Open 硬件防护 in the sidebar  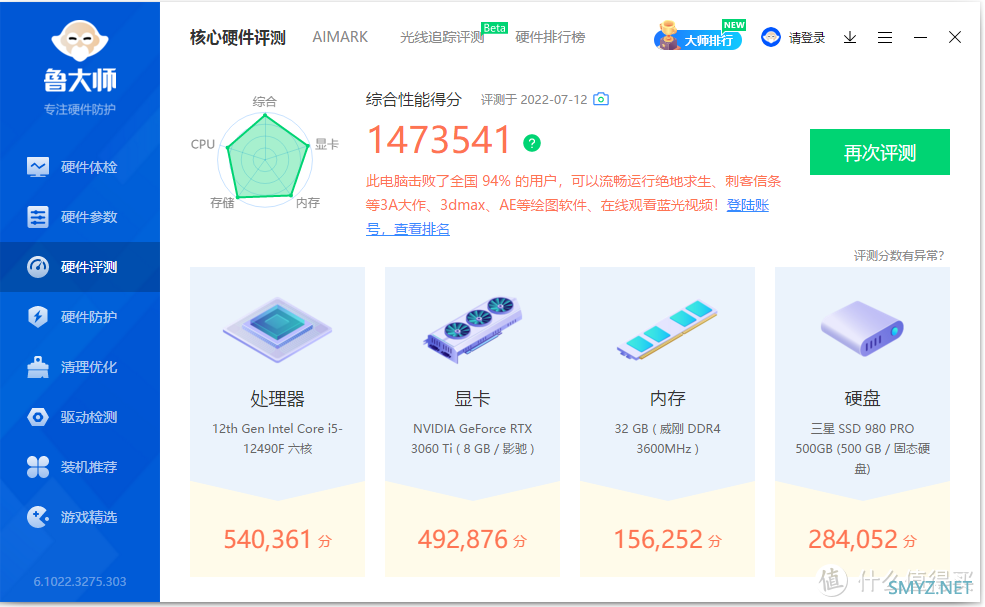point(80,317)
